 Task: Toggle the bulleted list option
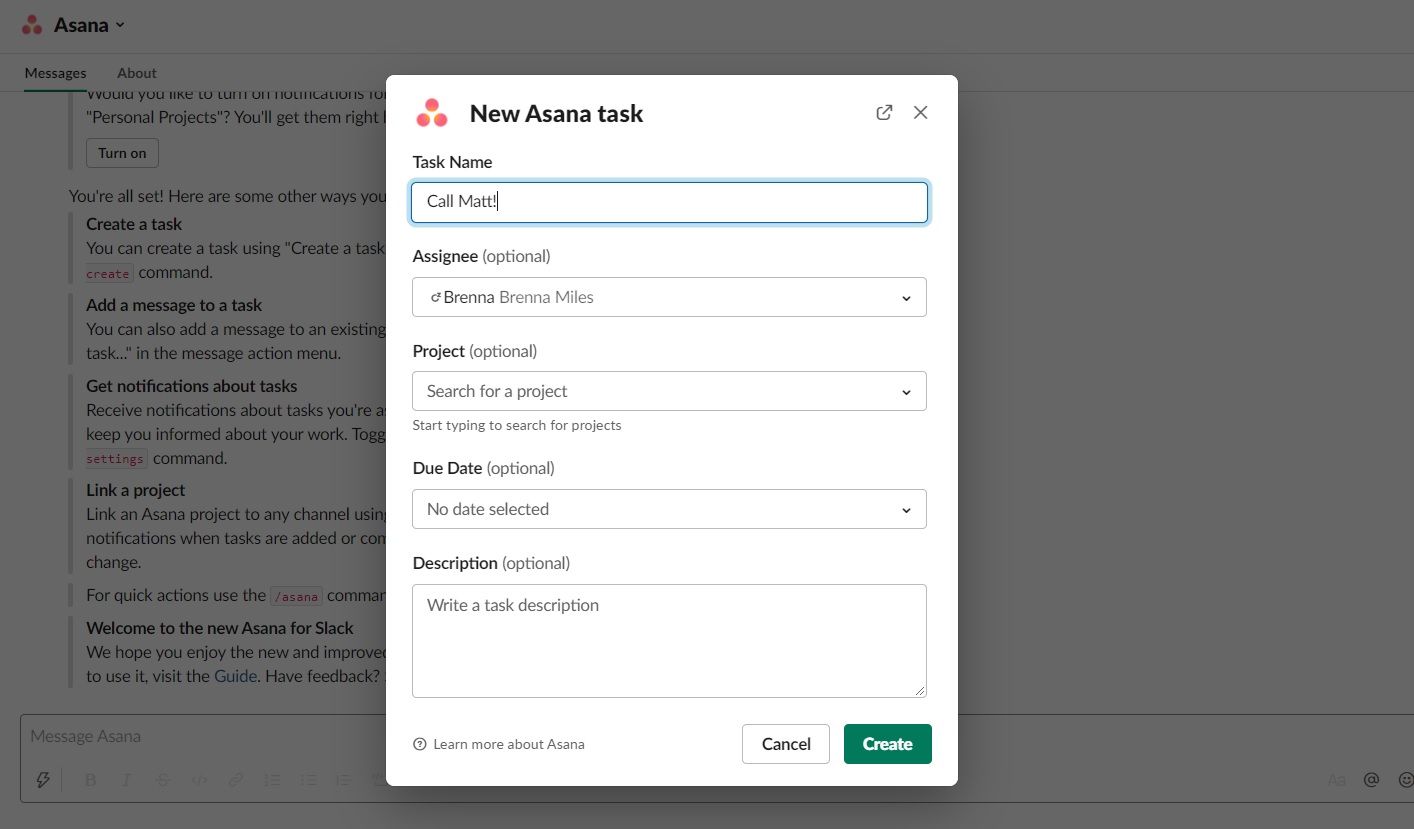click(x=308, y=779)
